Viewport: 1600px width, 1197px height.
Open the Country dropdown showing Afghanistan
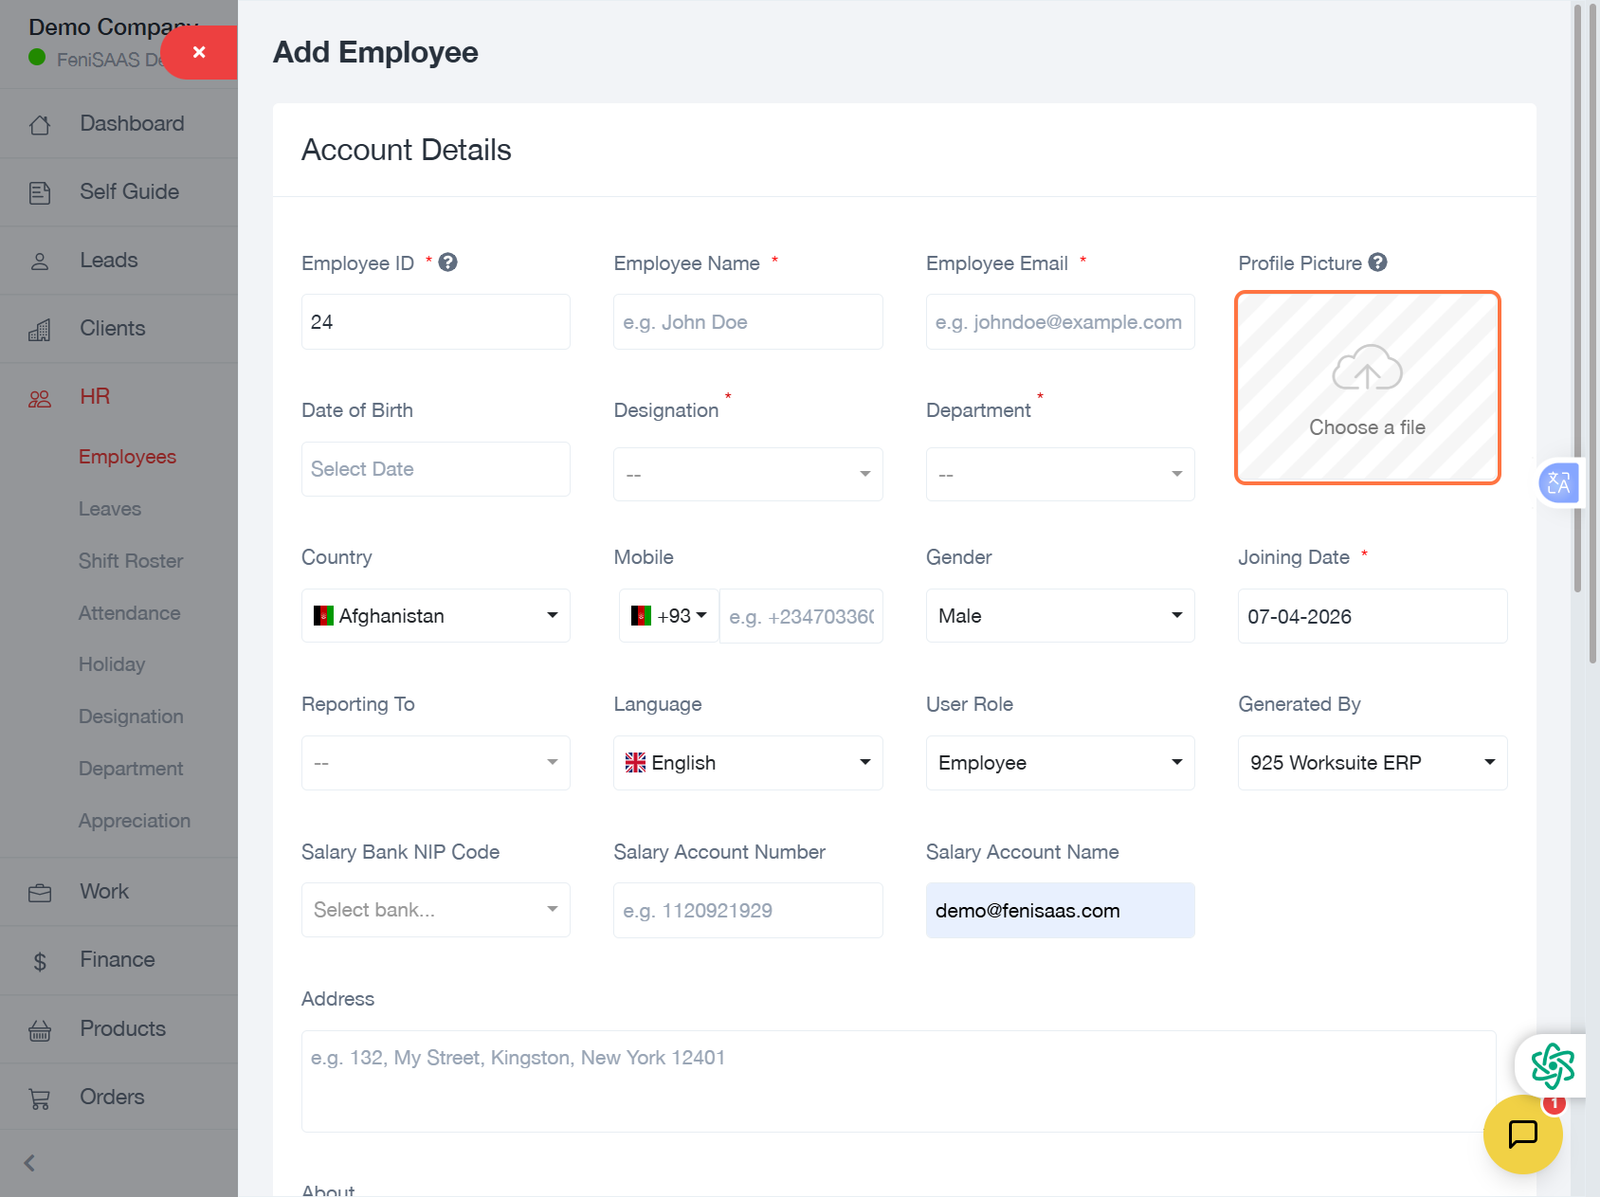tap(435, 616)
